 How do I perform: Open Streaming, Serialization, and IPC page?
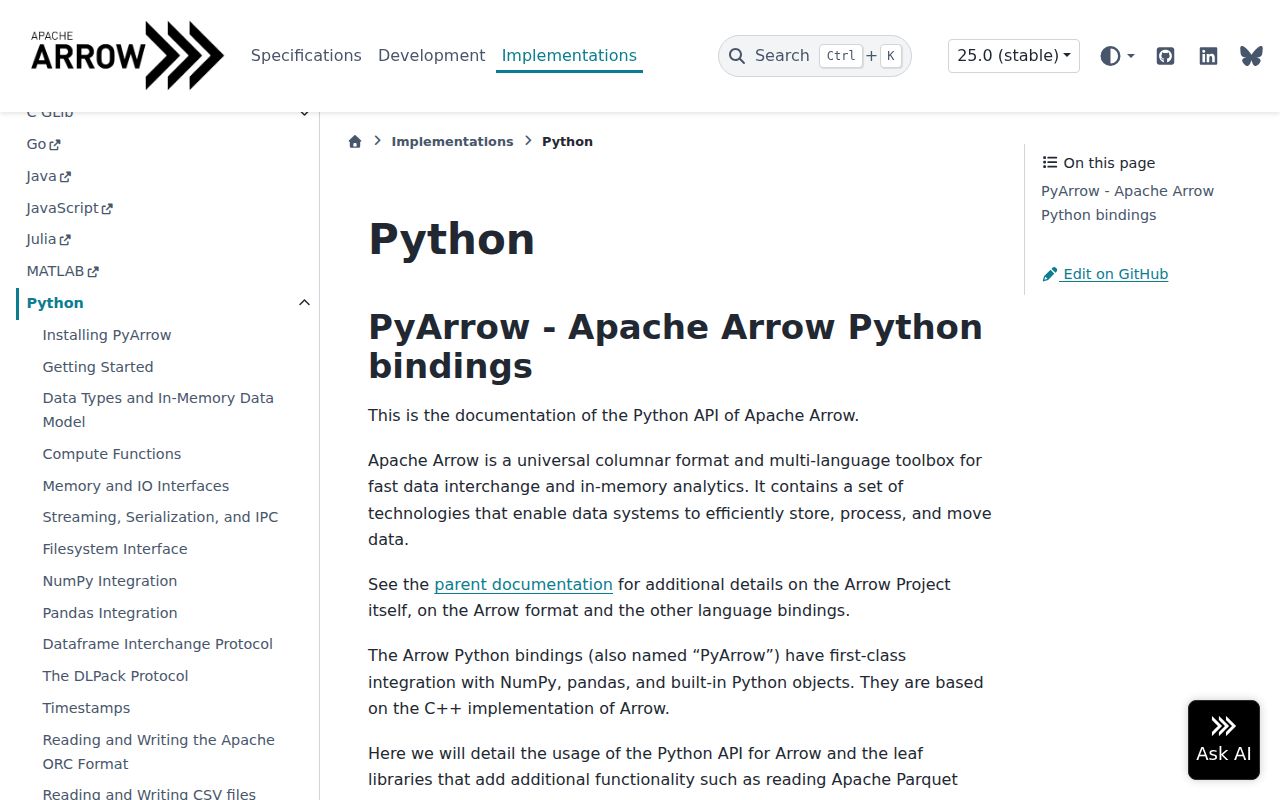160,517
